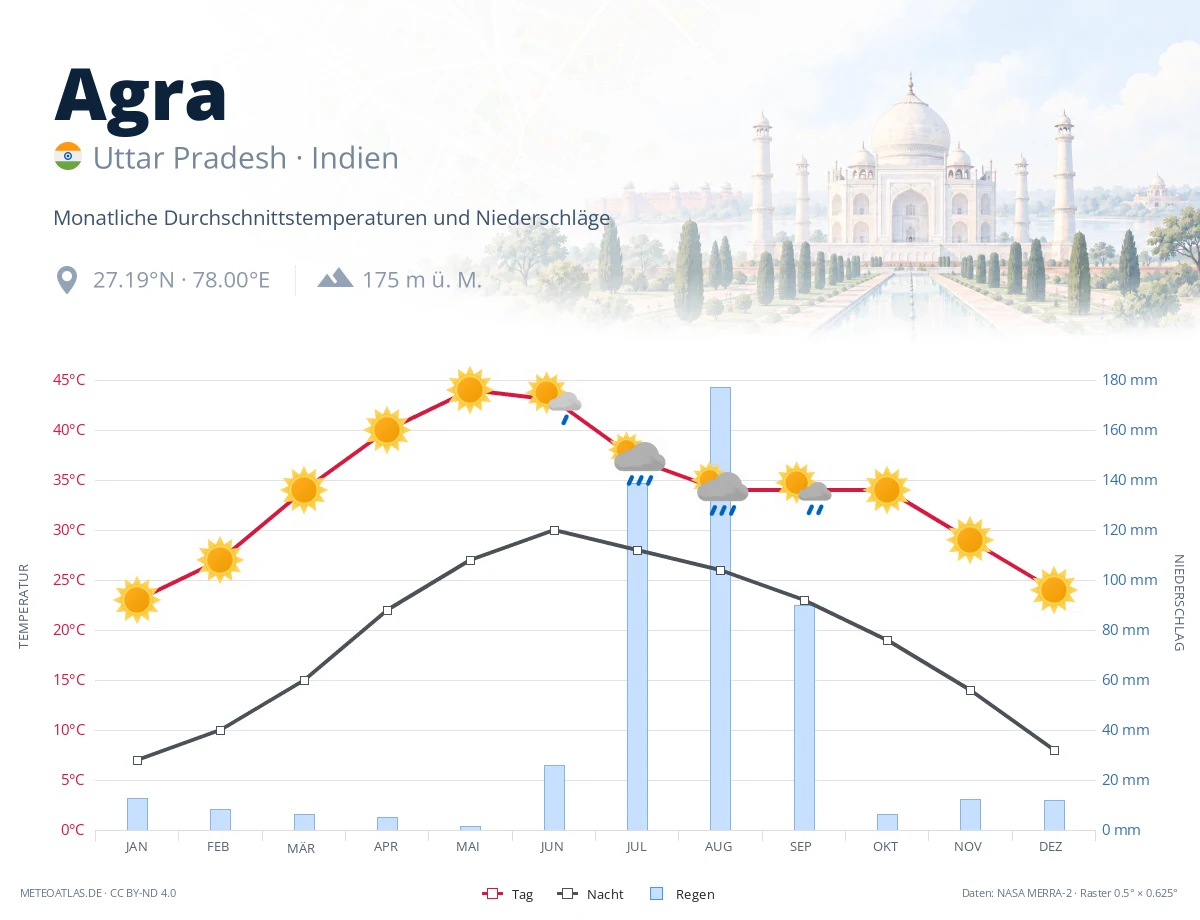Select the December sun icon
Screen dimensions: 1200x920
1054,590
